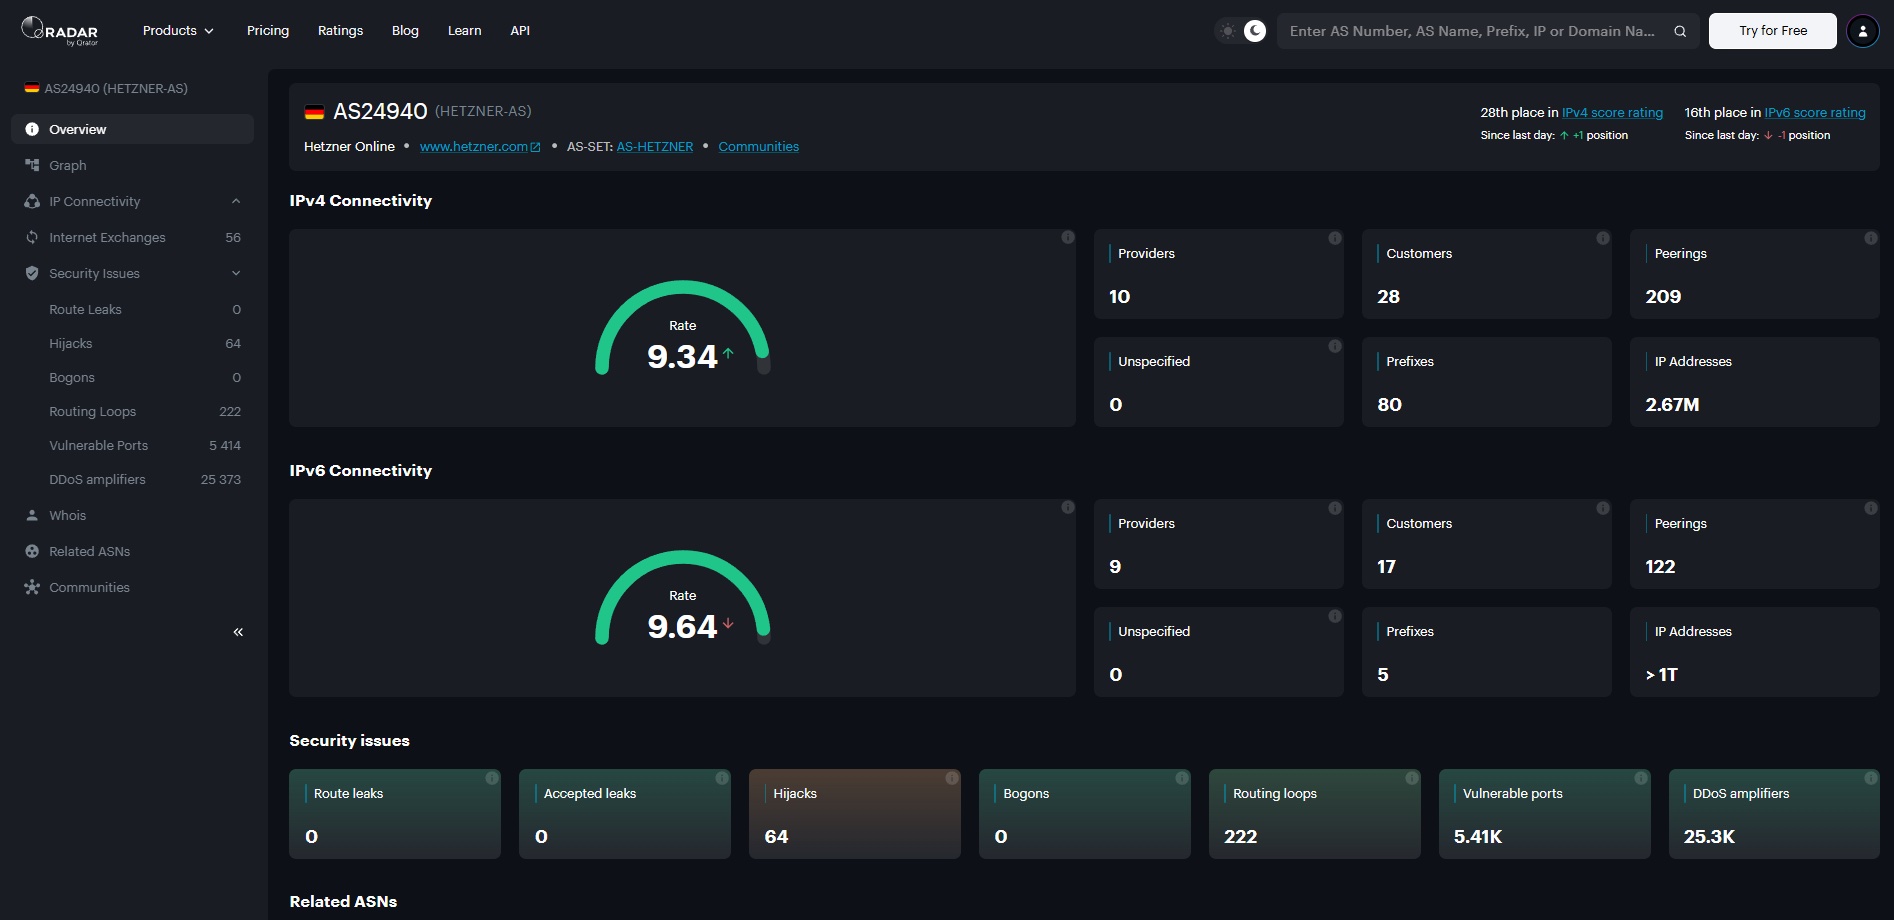
Task: Open the Blog menu item
Action: (405, 31)
